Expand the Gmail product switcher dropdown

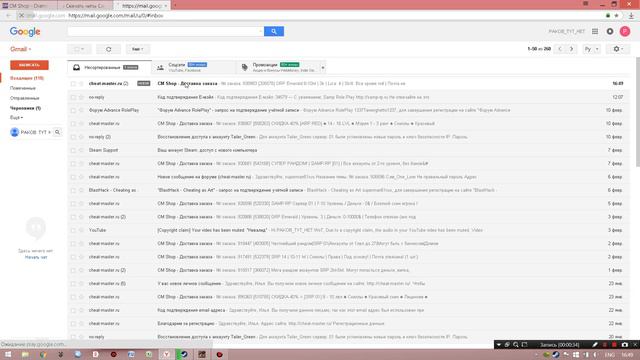[x=21, y=49]
